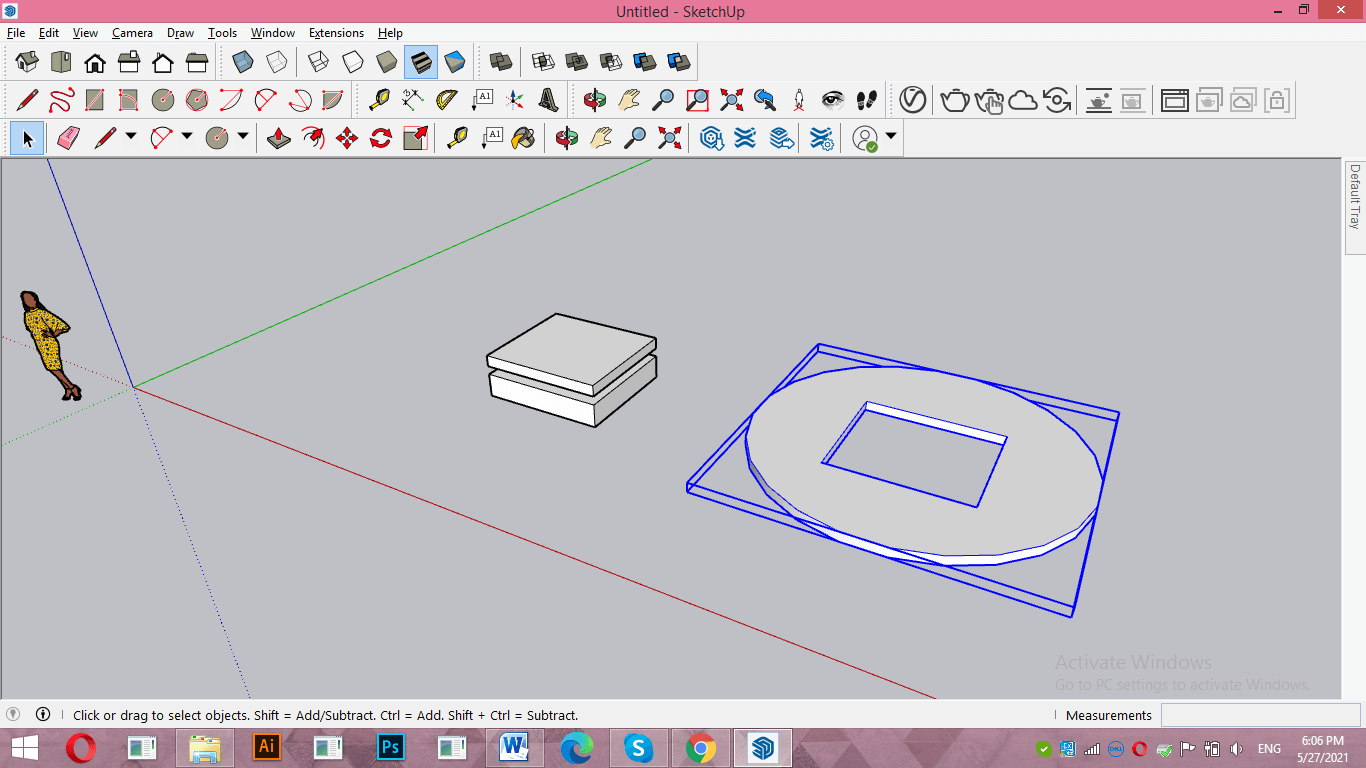Expand the account profile dropdown arrow
This screenshot has height=768, width=1366.
click(890, 137)
